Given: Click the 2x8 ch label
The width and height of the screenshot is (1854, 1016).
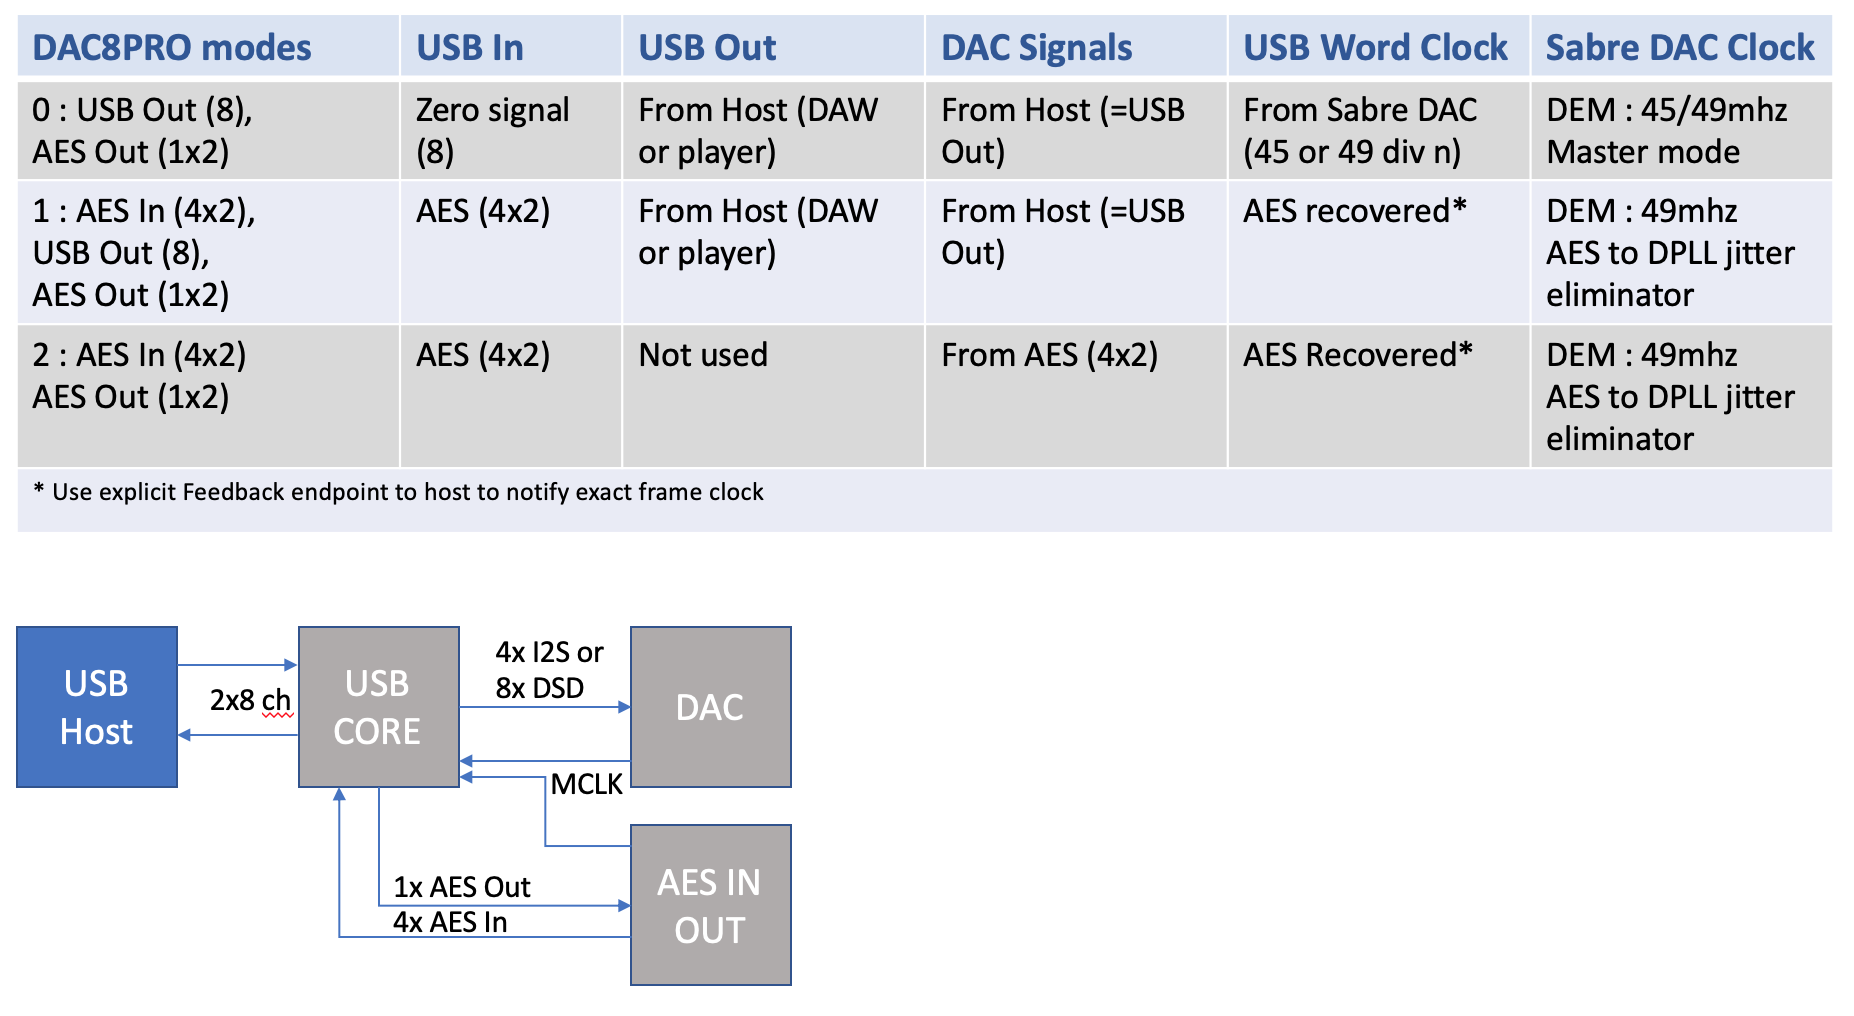Looking at the screenshot, I should [250, 700].
